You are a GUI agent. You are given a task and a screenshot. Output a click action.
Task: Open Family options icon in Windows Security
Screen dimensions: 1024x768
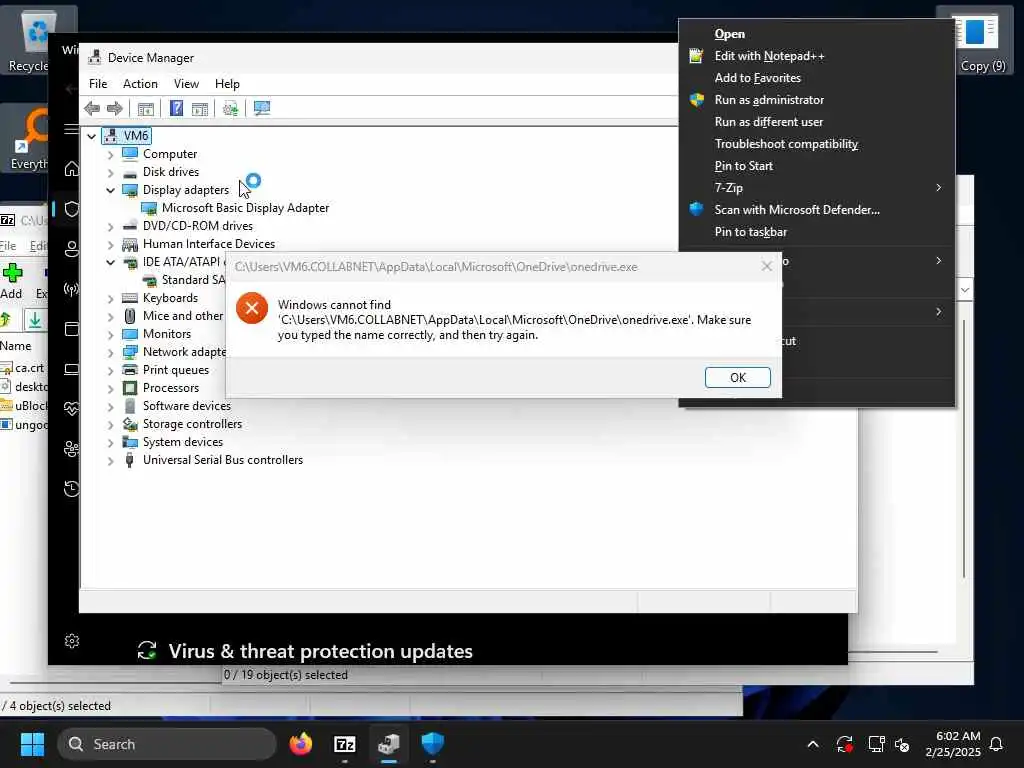click(x=72, y=449)
